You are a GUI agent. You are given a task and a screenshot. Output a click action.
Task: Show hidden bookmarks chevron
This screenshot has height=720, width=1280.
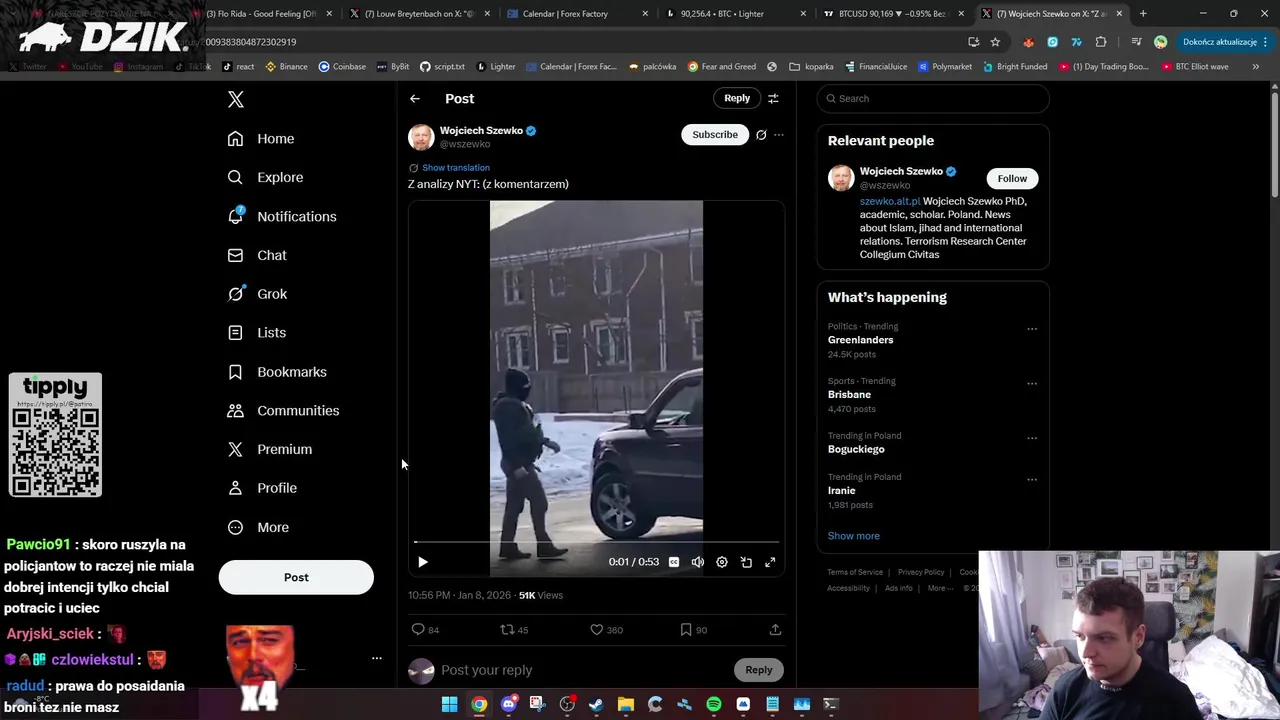pos(1255,66)
